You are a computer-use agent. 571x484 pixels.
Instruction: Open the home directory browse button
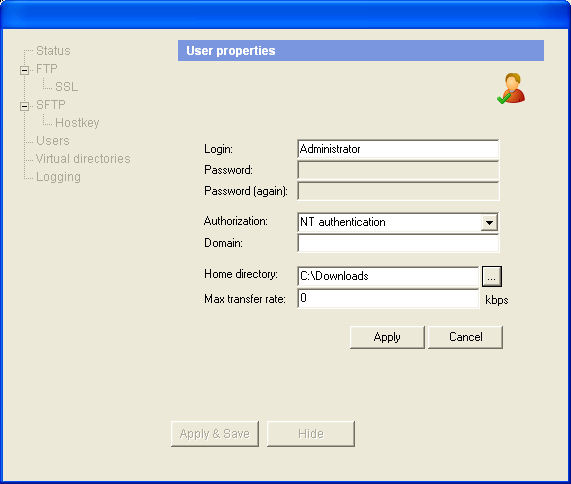tap(492, 276)
